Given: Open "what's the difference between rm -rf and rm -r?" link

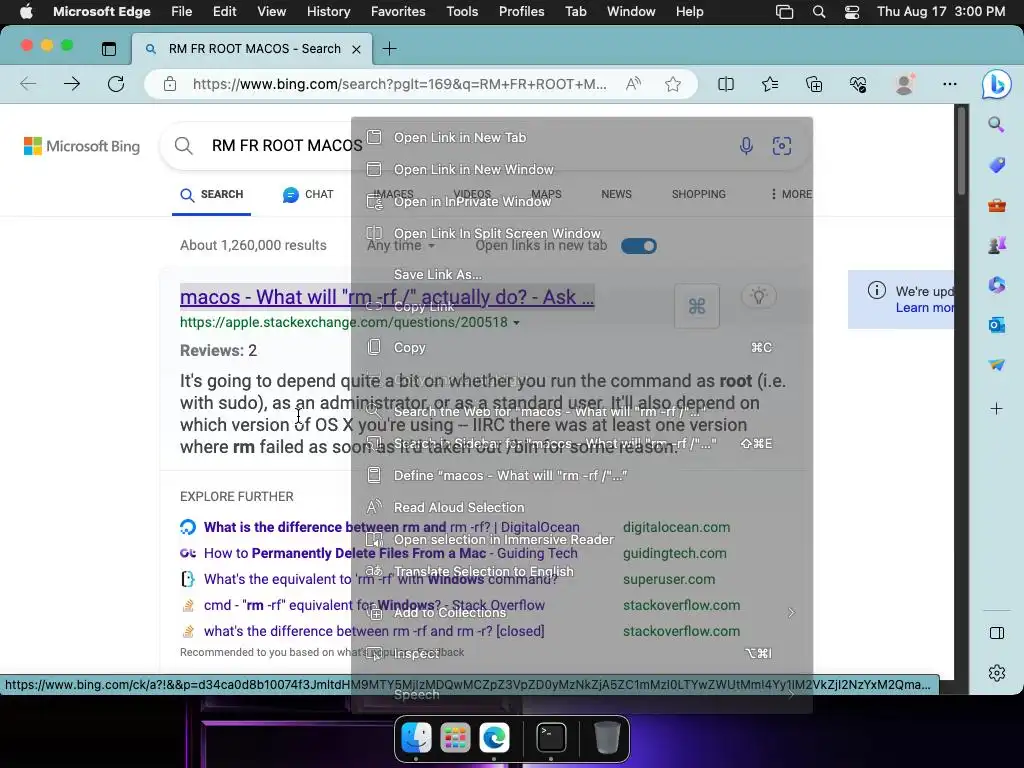Looking at the screenshot, I should [374, 632].
